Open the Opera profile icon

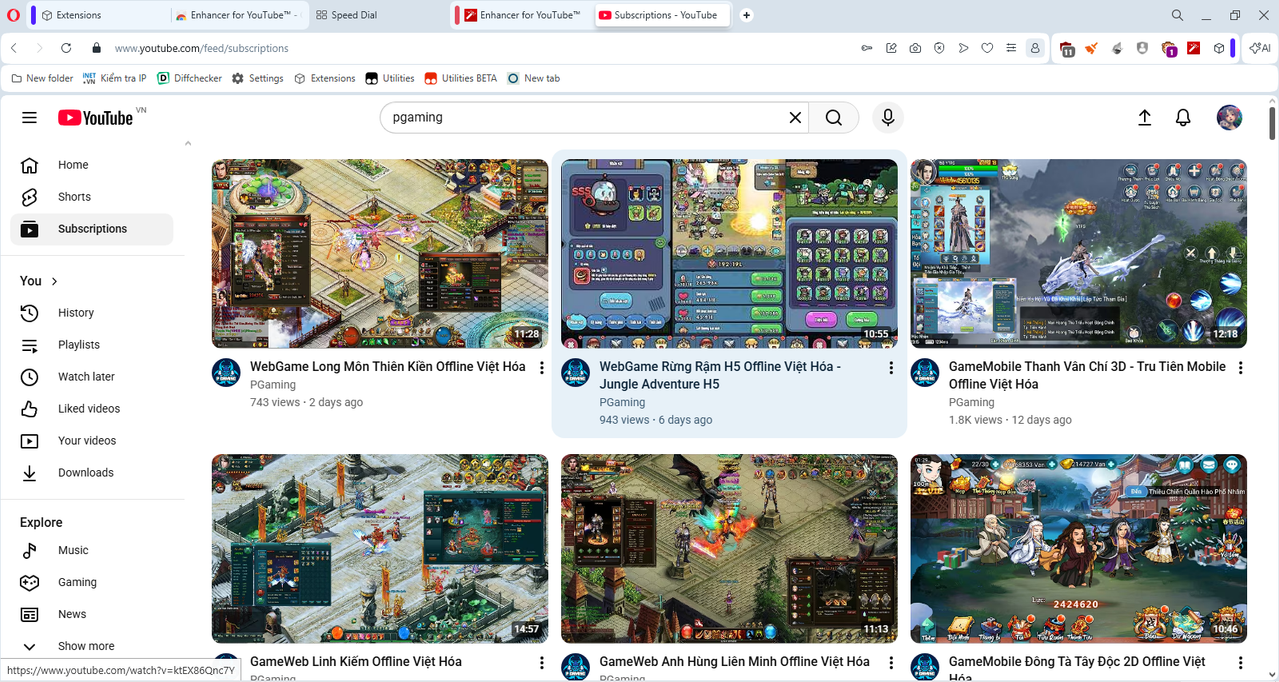point(1035,48)
